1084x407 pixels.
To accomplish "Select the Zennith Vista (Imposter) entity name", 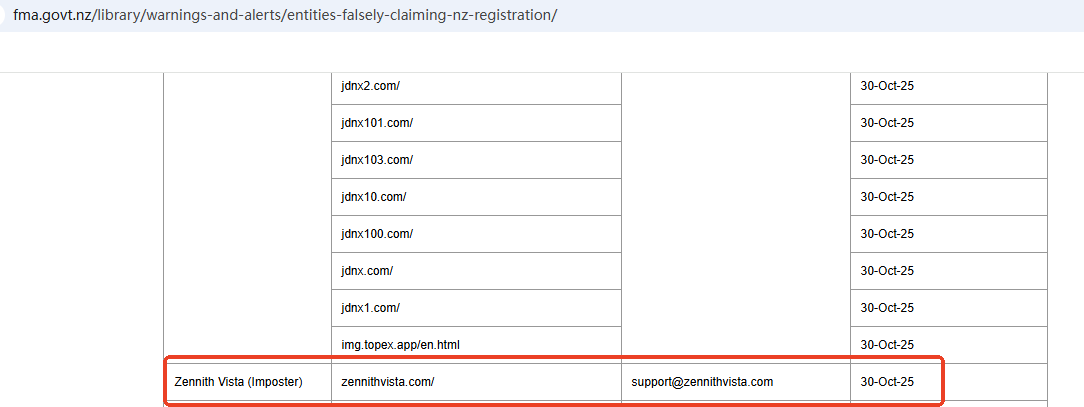I will point(238,382).
